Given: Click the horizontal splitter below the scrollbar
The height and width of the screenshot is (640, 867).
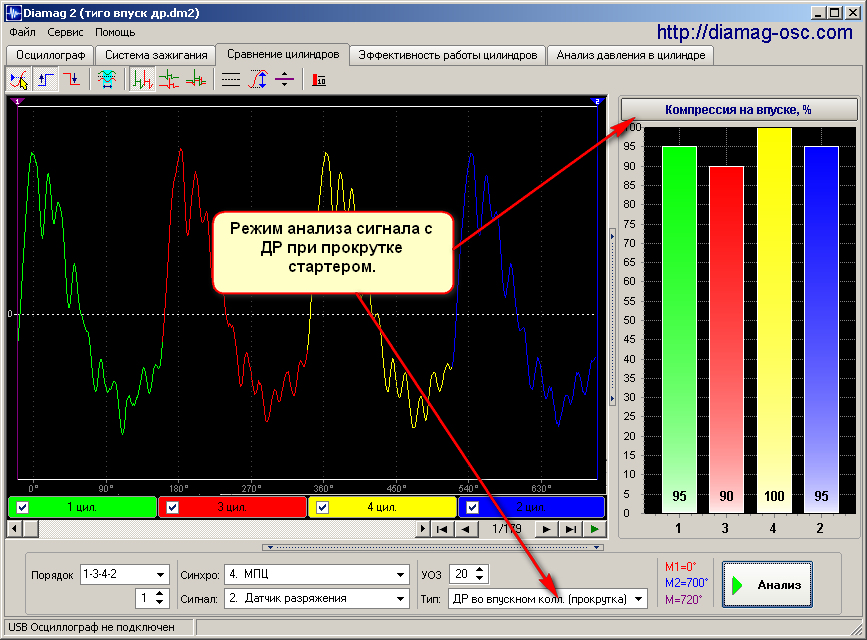Looking at the screenshot, I should 433,547.
